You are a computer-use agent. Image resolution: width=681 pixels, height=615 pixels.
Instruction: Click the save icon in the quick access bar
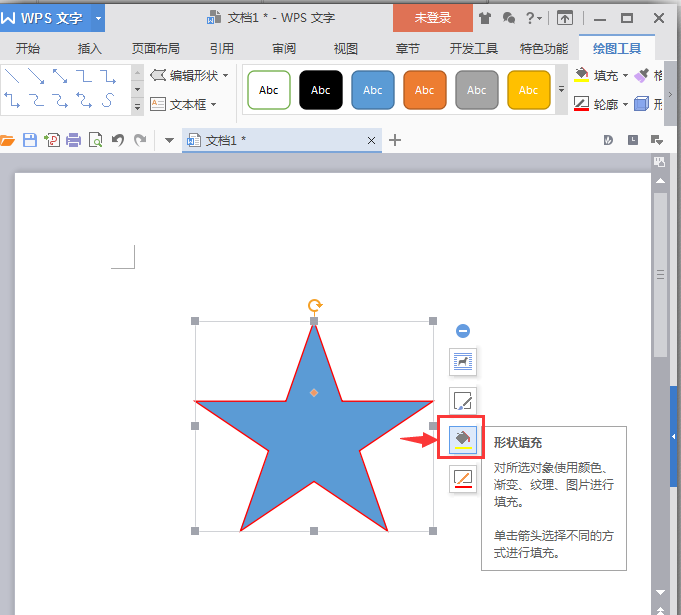point(30,141)
